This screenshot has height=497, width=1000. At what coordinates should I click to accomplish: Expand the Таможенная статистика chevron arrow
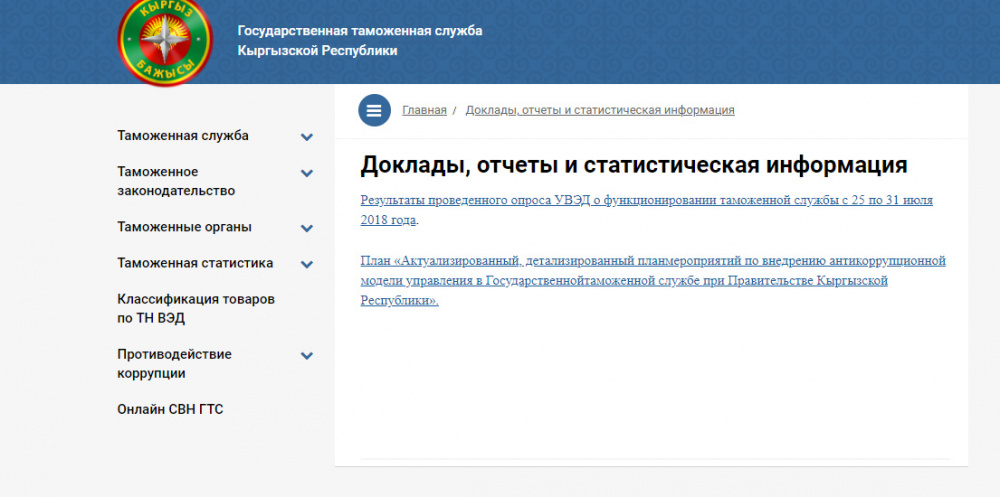(307, 264)
